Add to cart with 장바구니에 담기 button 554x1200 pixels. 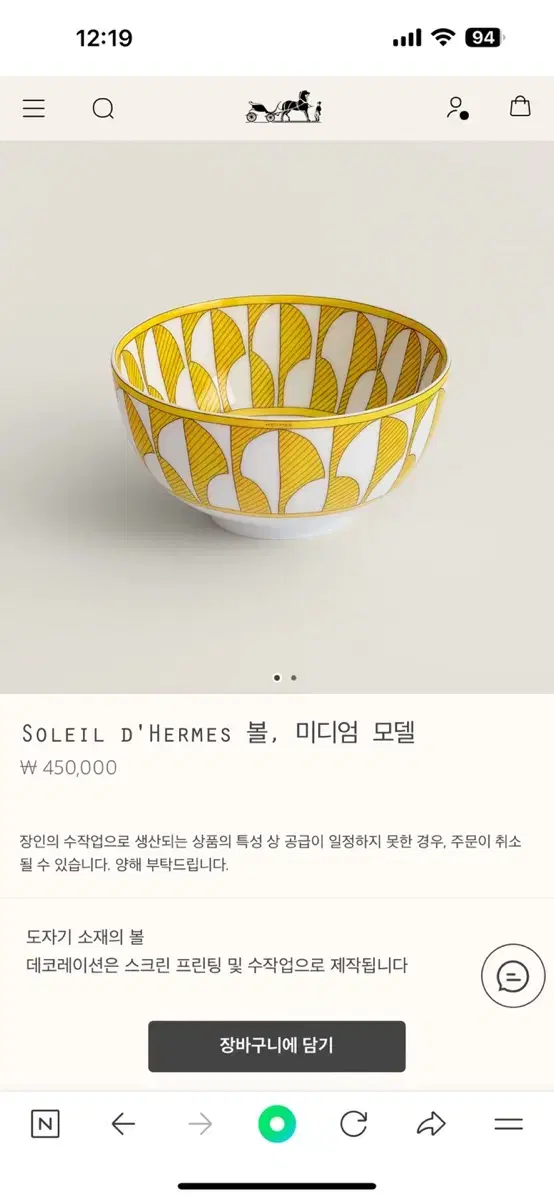tap(277, 1046)
